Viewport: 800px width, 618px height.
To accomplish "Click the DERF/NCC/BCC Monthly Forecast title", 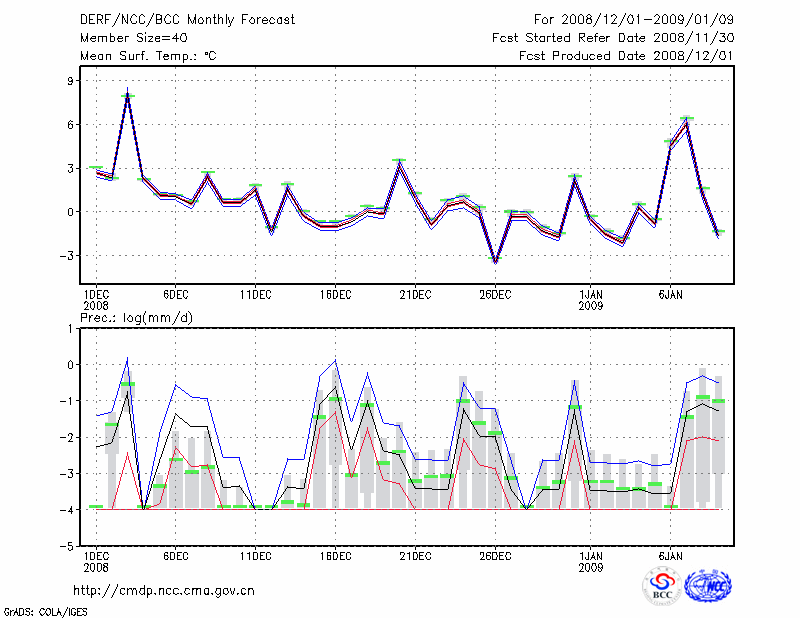I will click(x=187, y=20).
